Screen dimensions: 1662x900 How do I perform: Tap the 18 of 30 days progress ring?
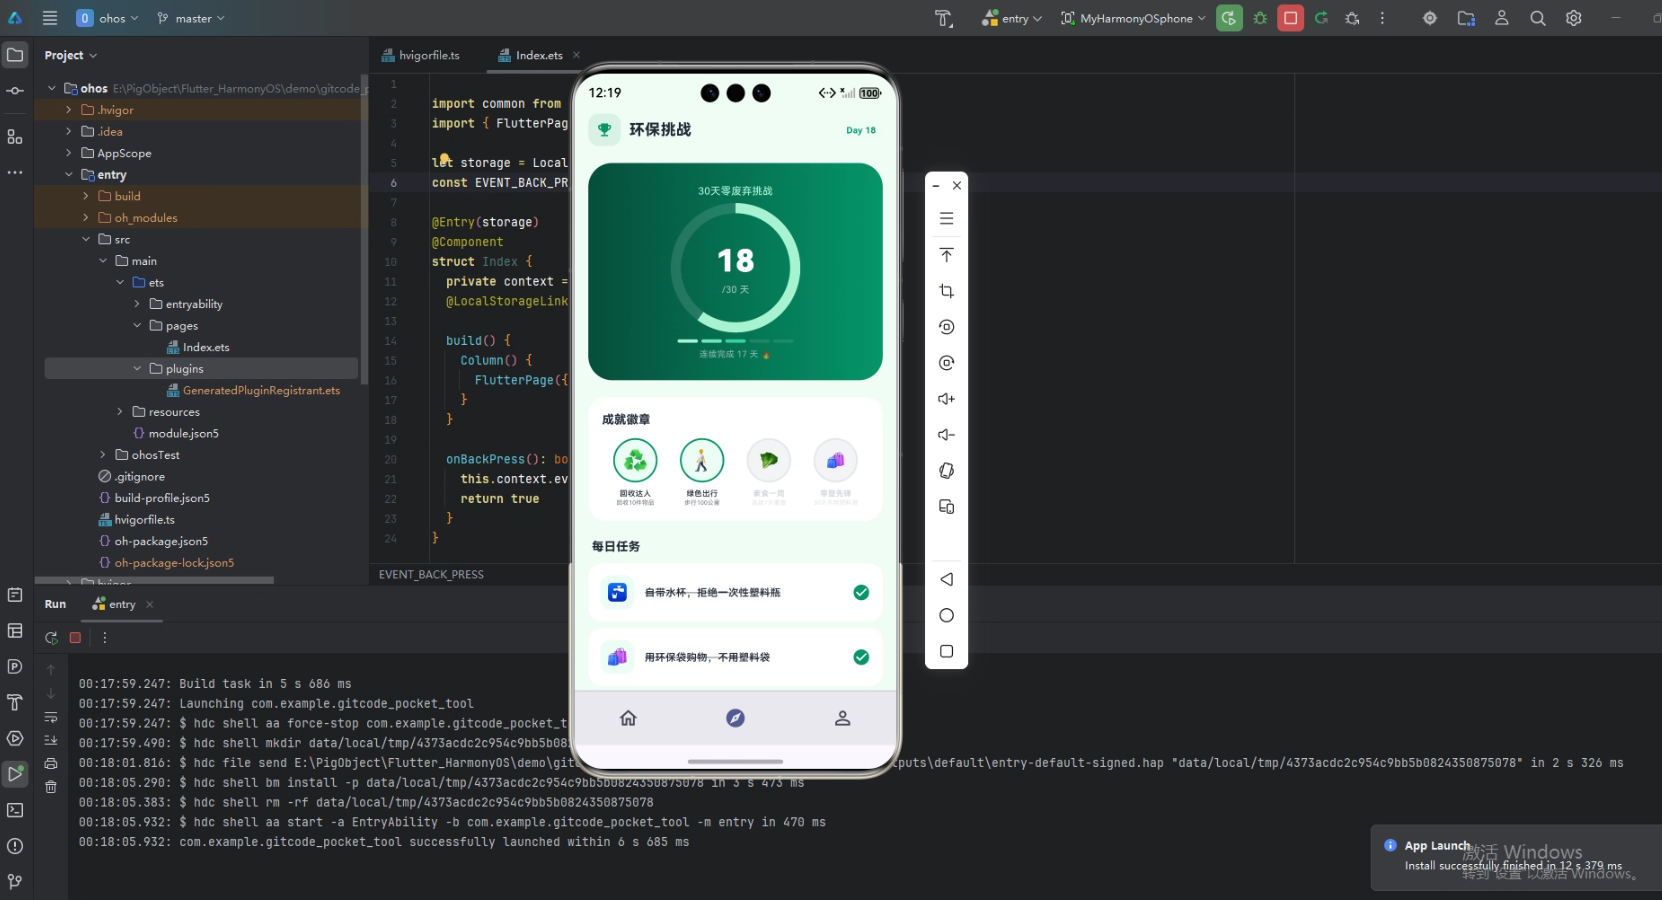coord(735,268)
